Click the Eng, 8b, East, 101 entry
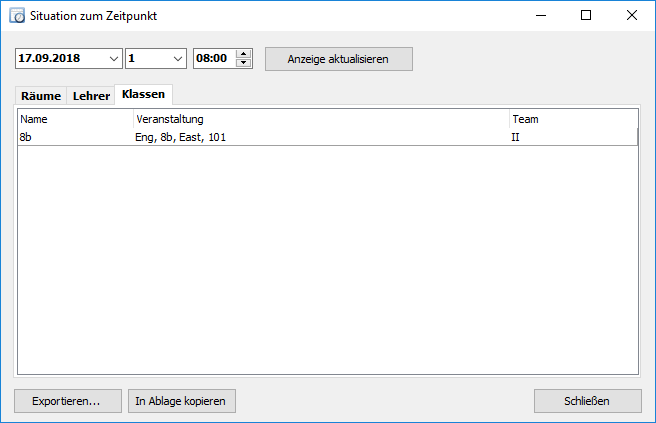656x423 pixels. [x=180, y=137]
